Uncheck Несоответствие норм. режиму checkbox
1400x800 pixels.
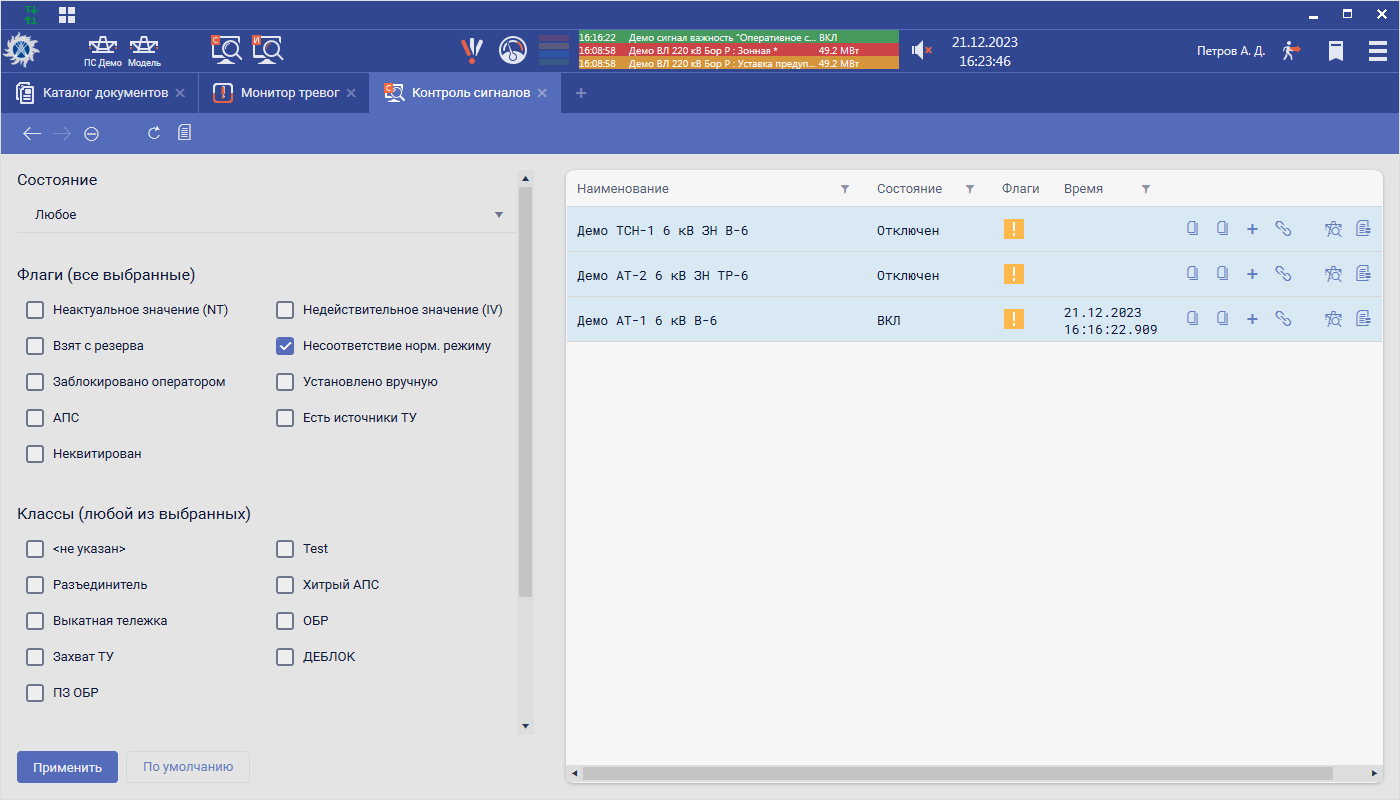pyautogui.click(x=285, y=346)
